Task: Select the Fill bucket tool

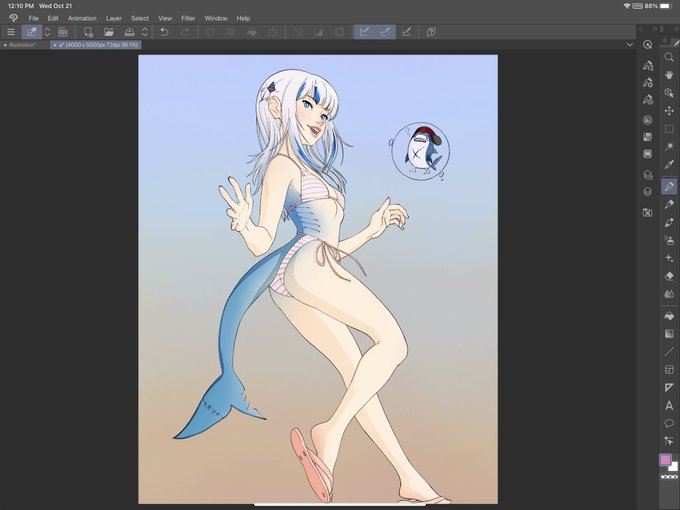Action: pos(669,316)
